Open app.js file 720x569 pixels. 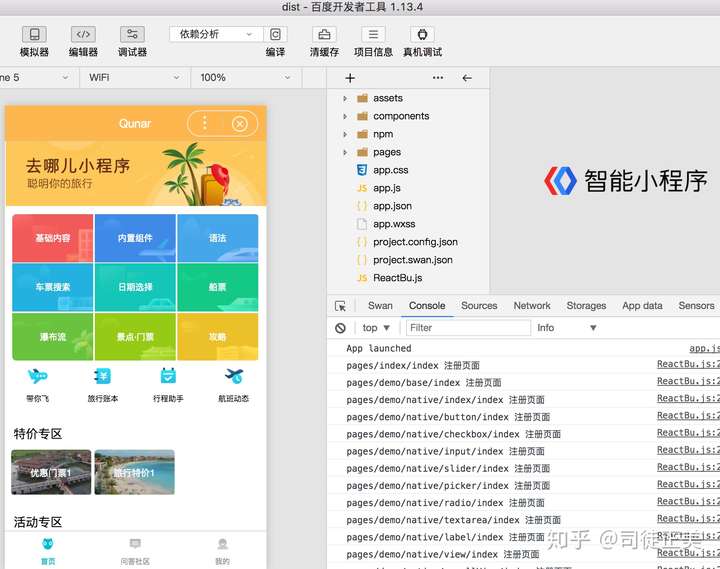tap(387, 188)
